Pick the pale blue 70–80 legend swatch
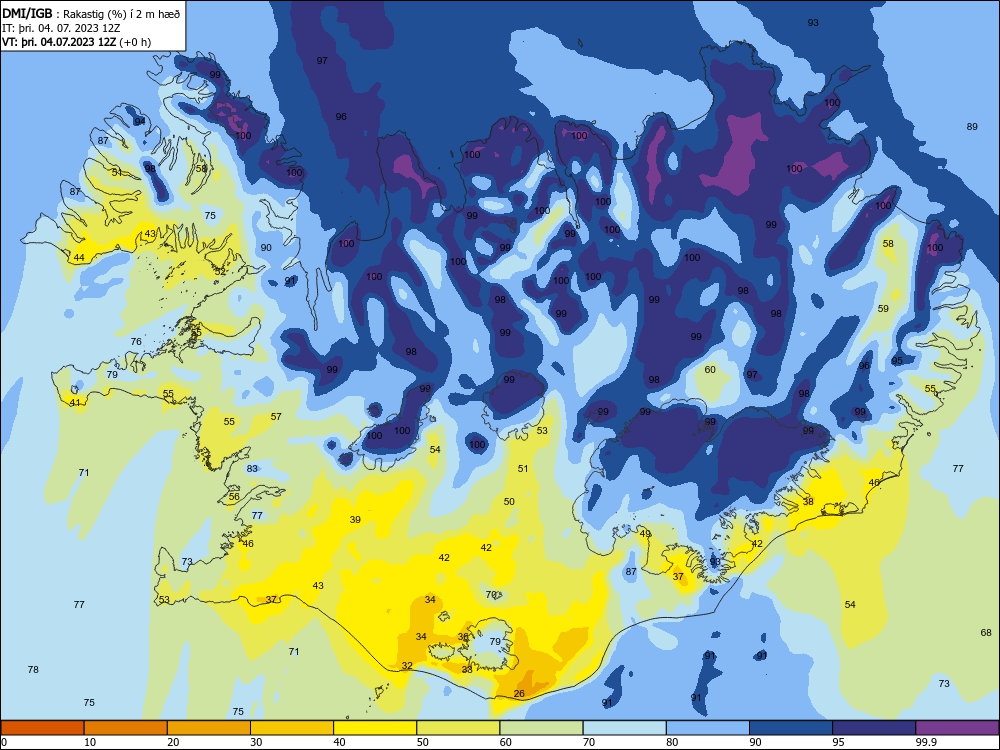This screenshot has width=1000, height=750. 624,728
